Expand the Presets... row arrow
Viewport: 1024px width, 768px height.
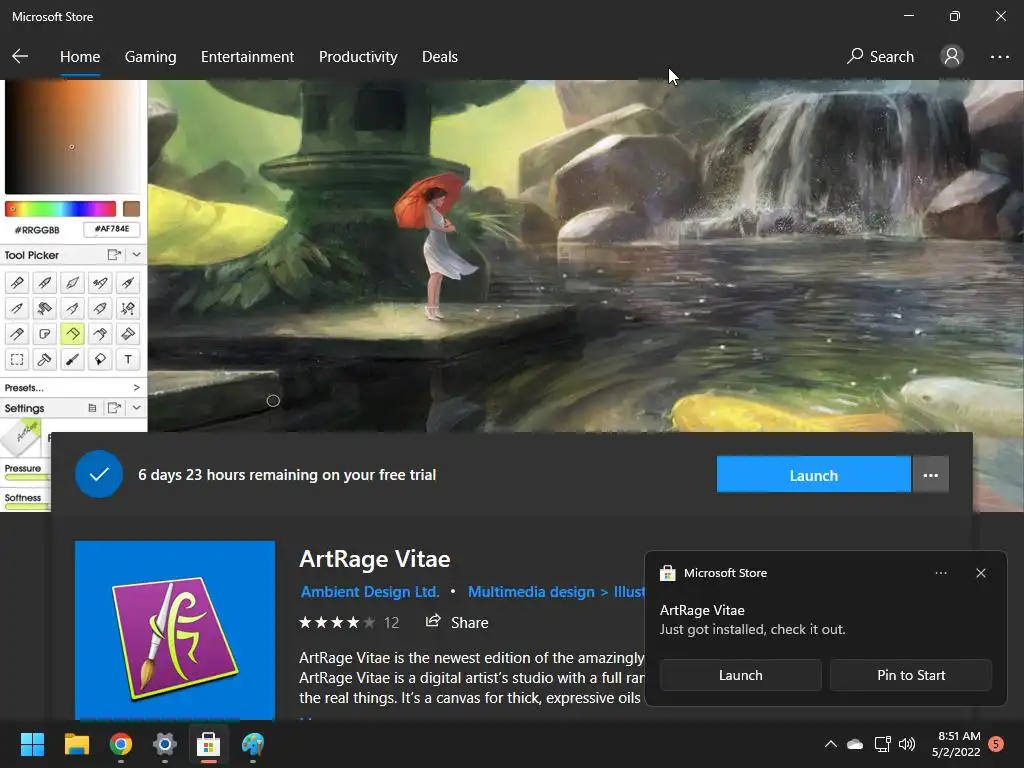pos(136,387)
